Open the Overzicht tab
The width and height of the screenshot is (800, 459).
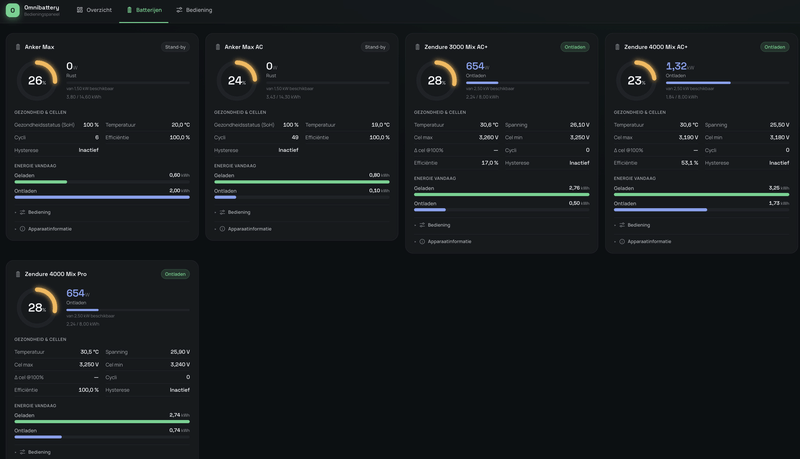coord(94,10)
